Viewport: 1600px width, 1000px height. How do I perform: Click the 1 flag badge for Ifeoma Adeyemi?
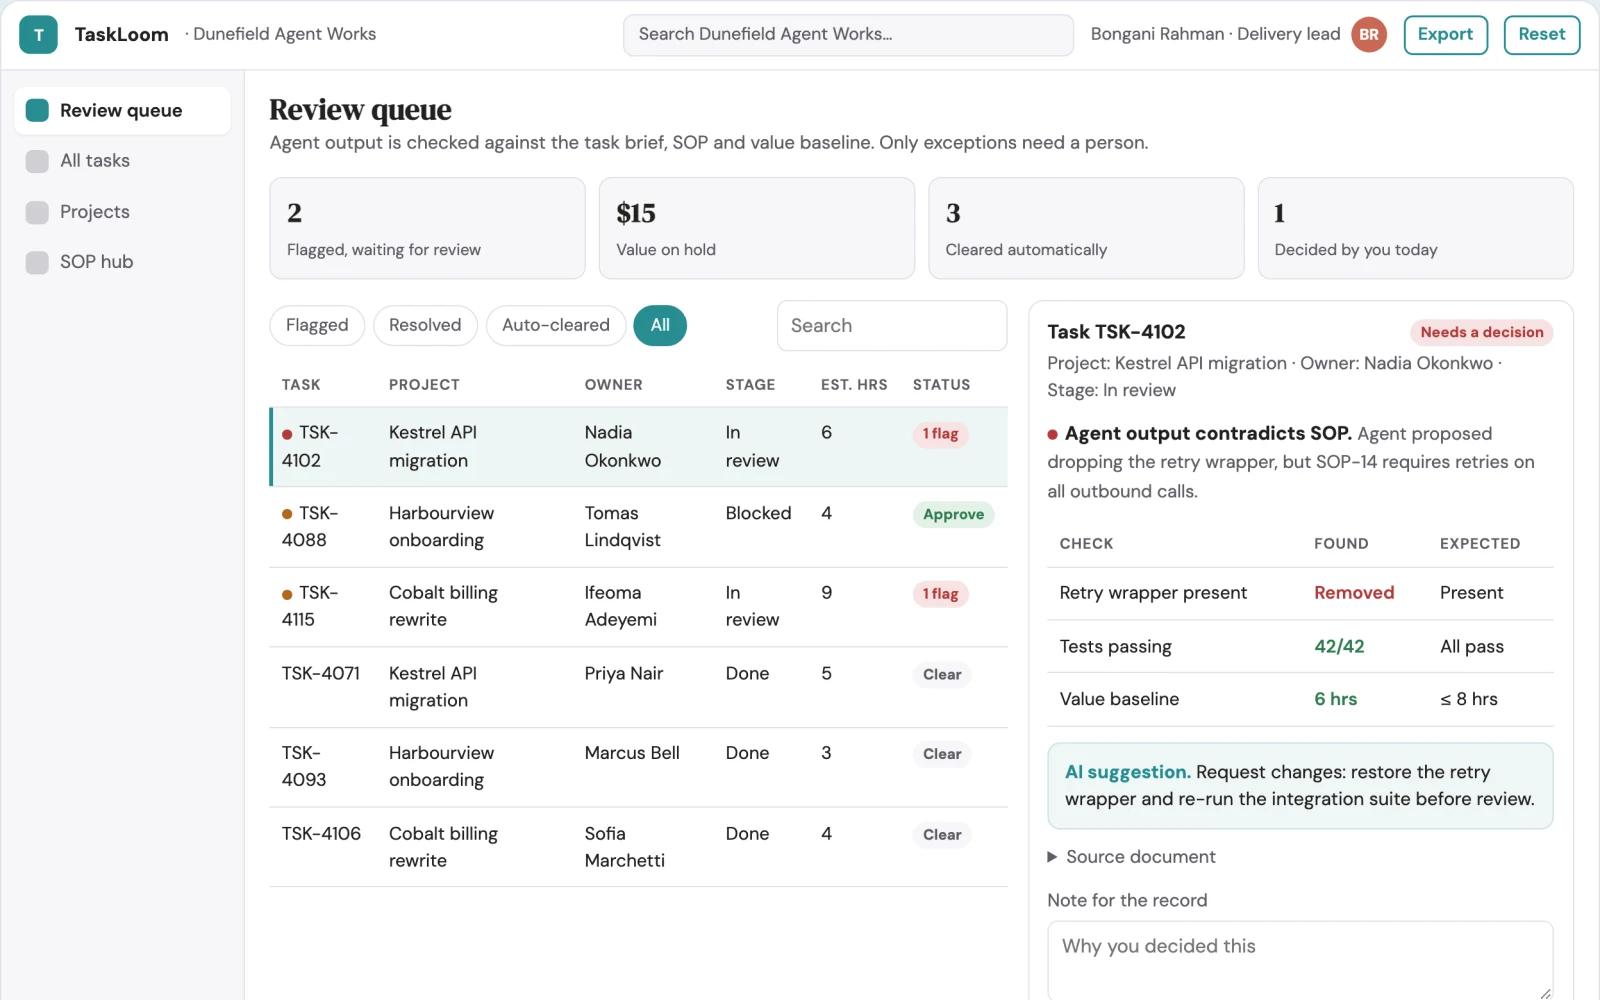(x=940, y=594)
